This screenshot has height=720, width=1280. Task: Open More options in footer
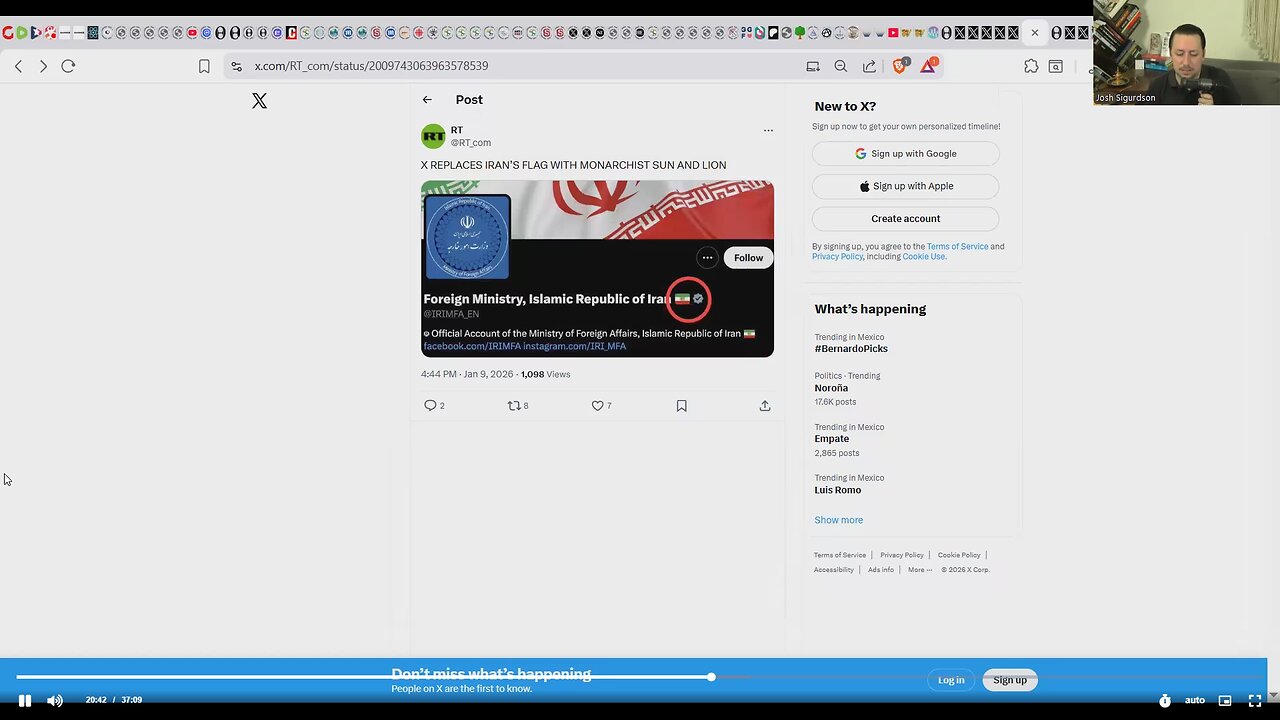pyautogui.click(x=920, y=570)
